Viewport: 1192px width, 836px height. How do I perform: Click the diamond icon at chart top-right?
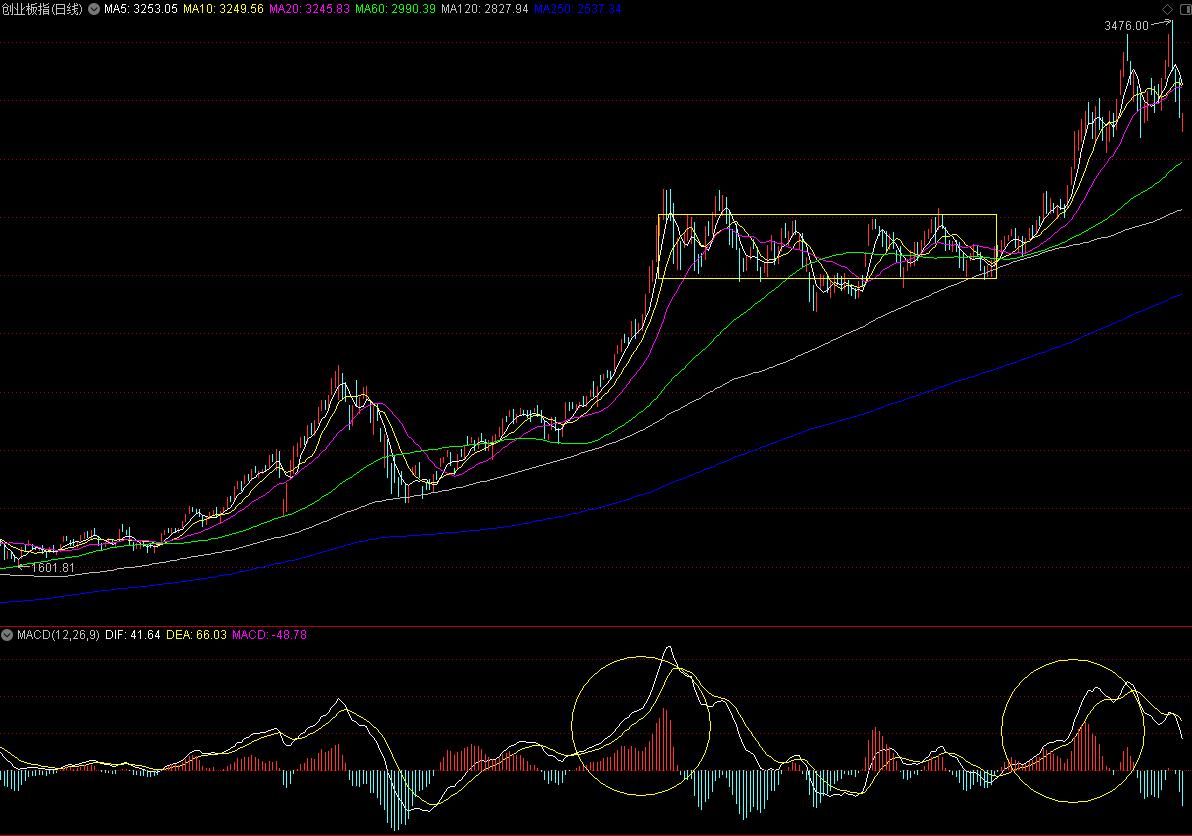coord(1167,8)
